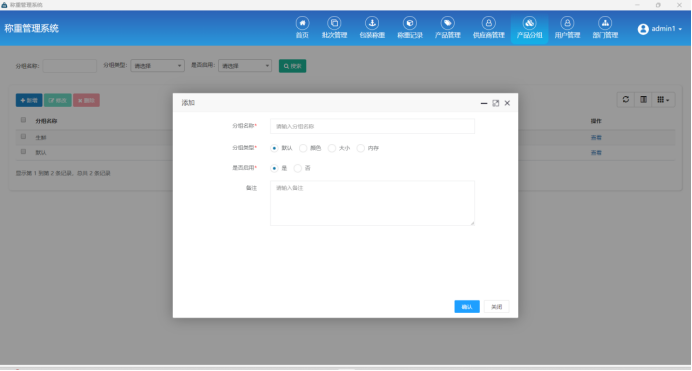Click the blue 确认 confirm button

467,307
